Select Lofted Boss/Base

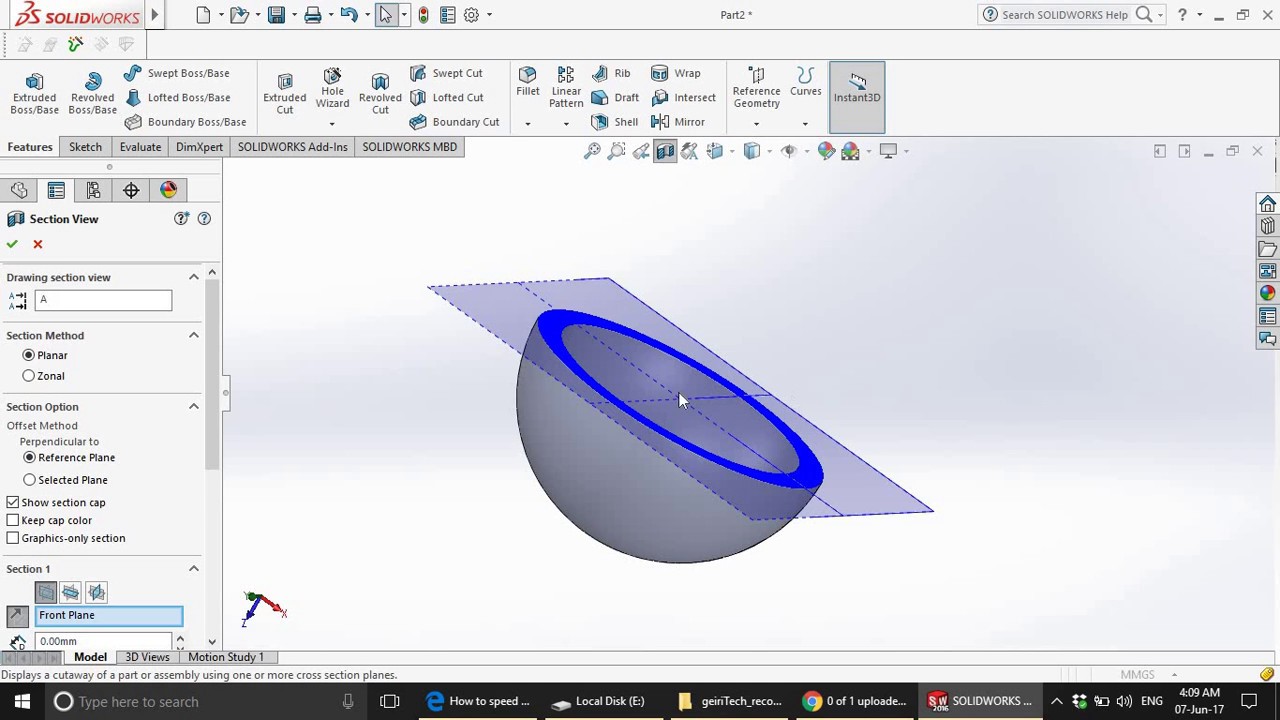[x=177, y=97]
